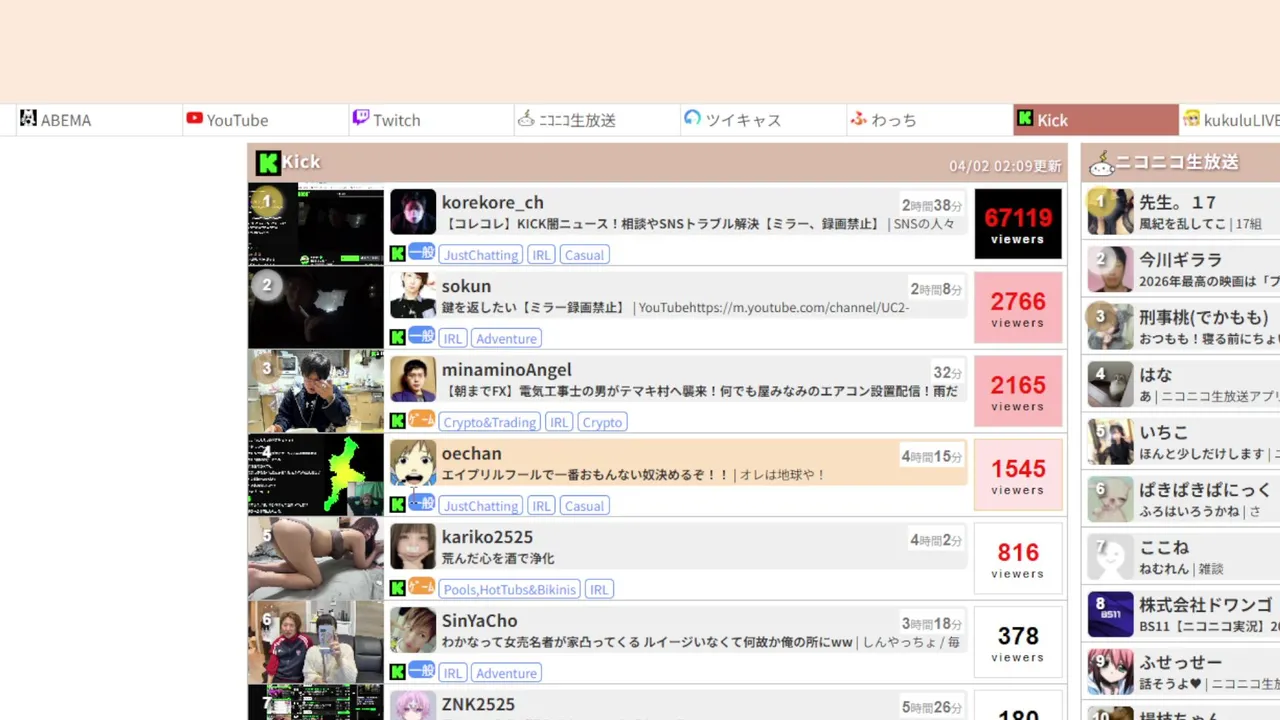Select the ツイキャス tab
The width and height of the screenshot is (1280, 720).
tap(763, 120)
